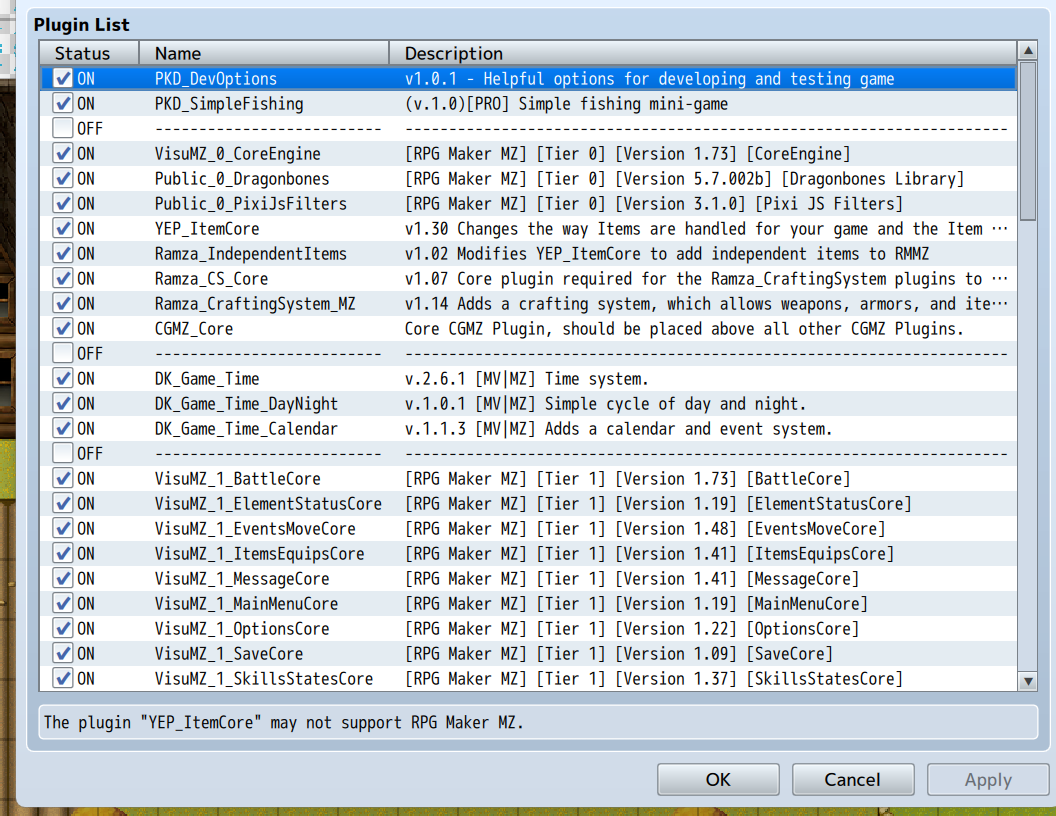This screenshot has height=816, width=1056.
Task: Select the CGMZ_Core plugin name
Action: click(x=194, y=329)
